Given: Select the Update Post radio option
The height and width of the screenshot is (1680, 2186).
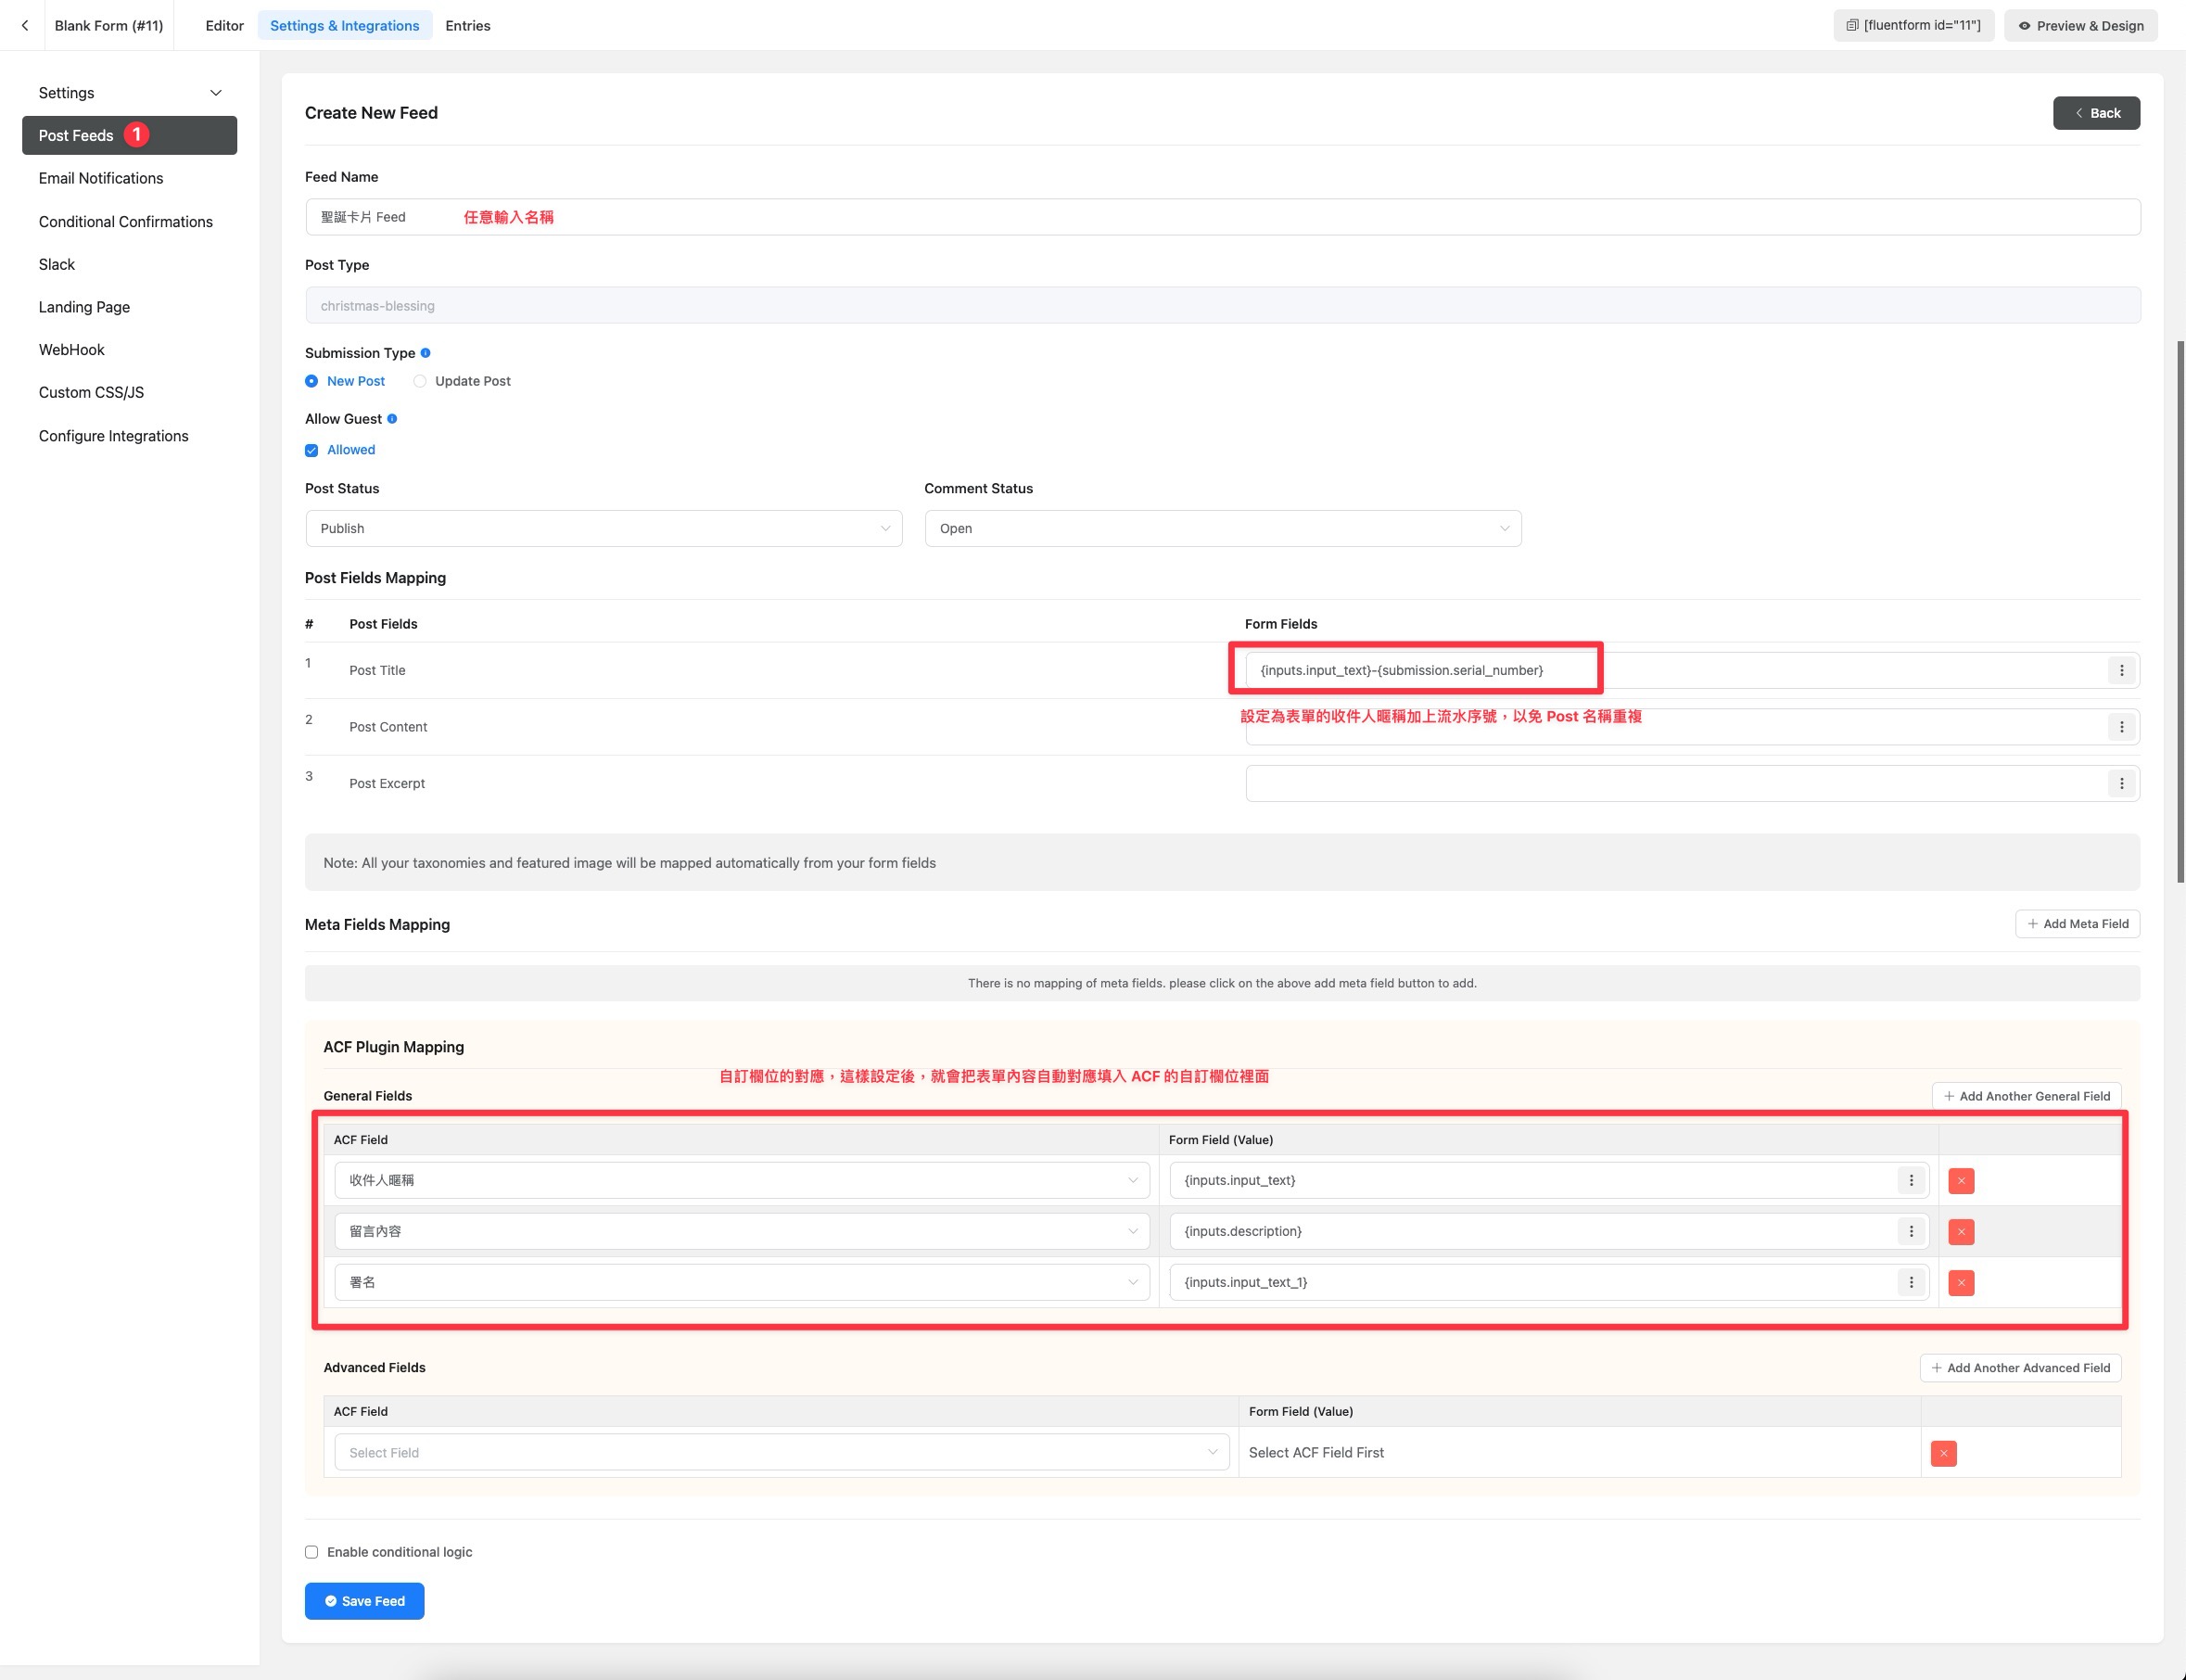Looking at the screenshot, I should [420, 381].
